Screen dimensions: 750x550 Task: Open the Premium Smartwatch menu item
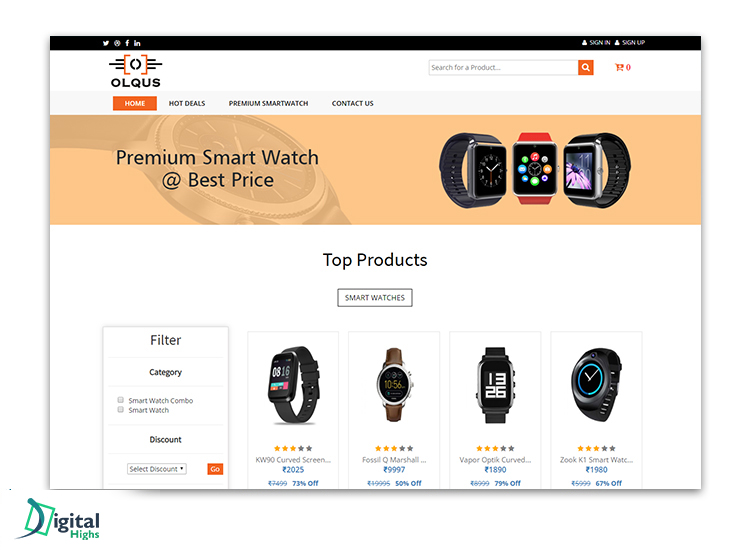(268, 103)
